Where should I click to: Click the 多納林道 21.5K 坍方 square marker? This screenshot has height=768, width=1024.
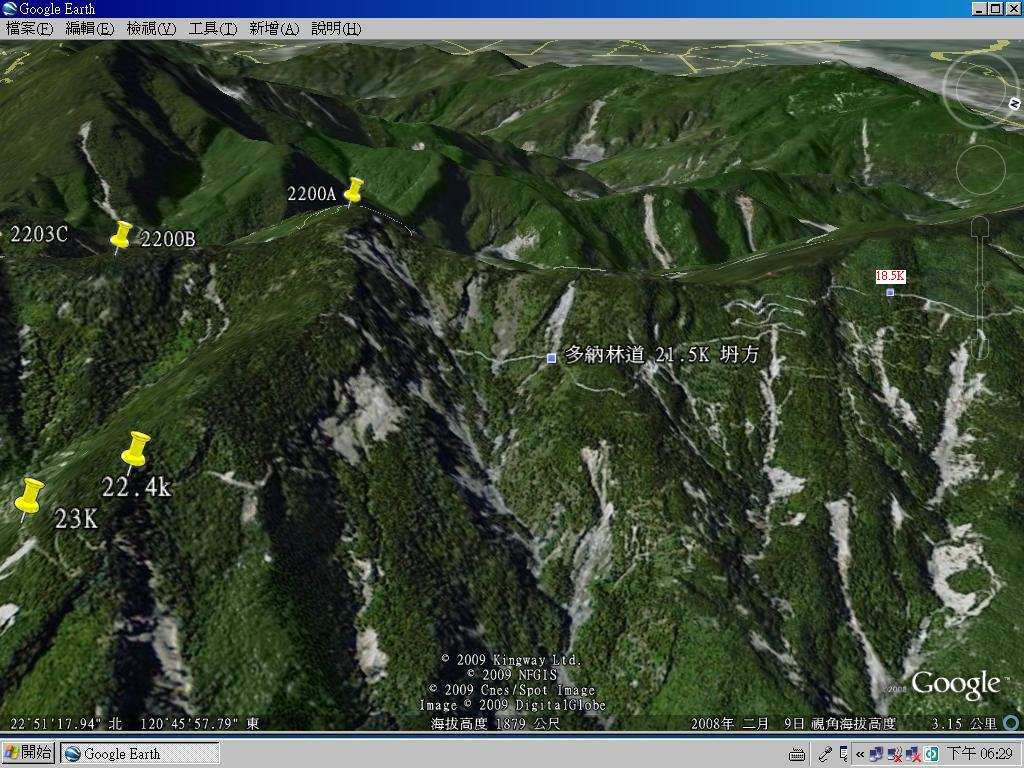pos(551,357)
